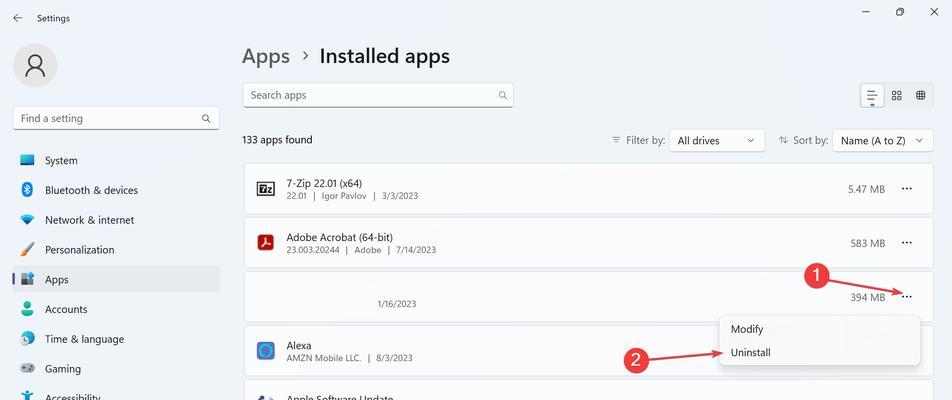The image size is (952, 400).
Task: Click the Time & language globe icon
Action: tap(27, 339)
